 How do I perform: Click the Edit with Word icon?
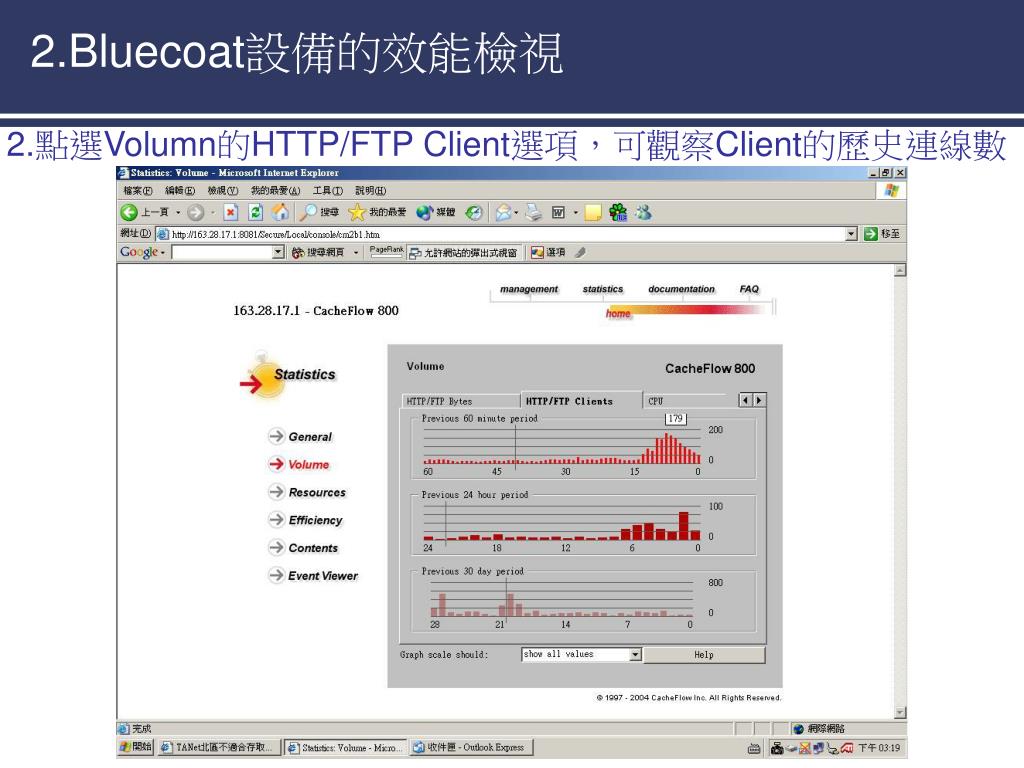point(558,212)
